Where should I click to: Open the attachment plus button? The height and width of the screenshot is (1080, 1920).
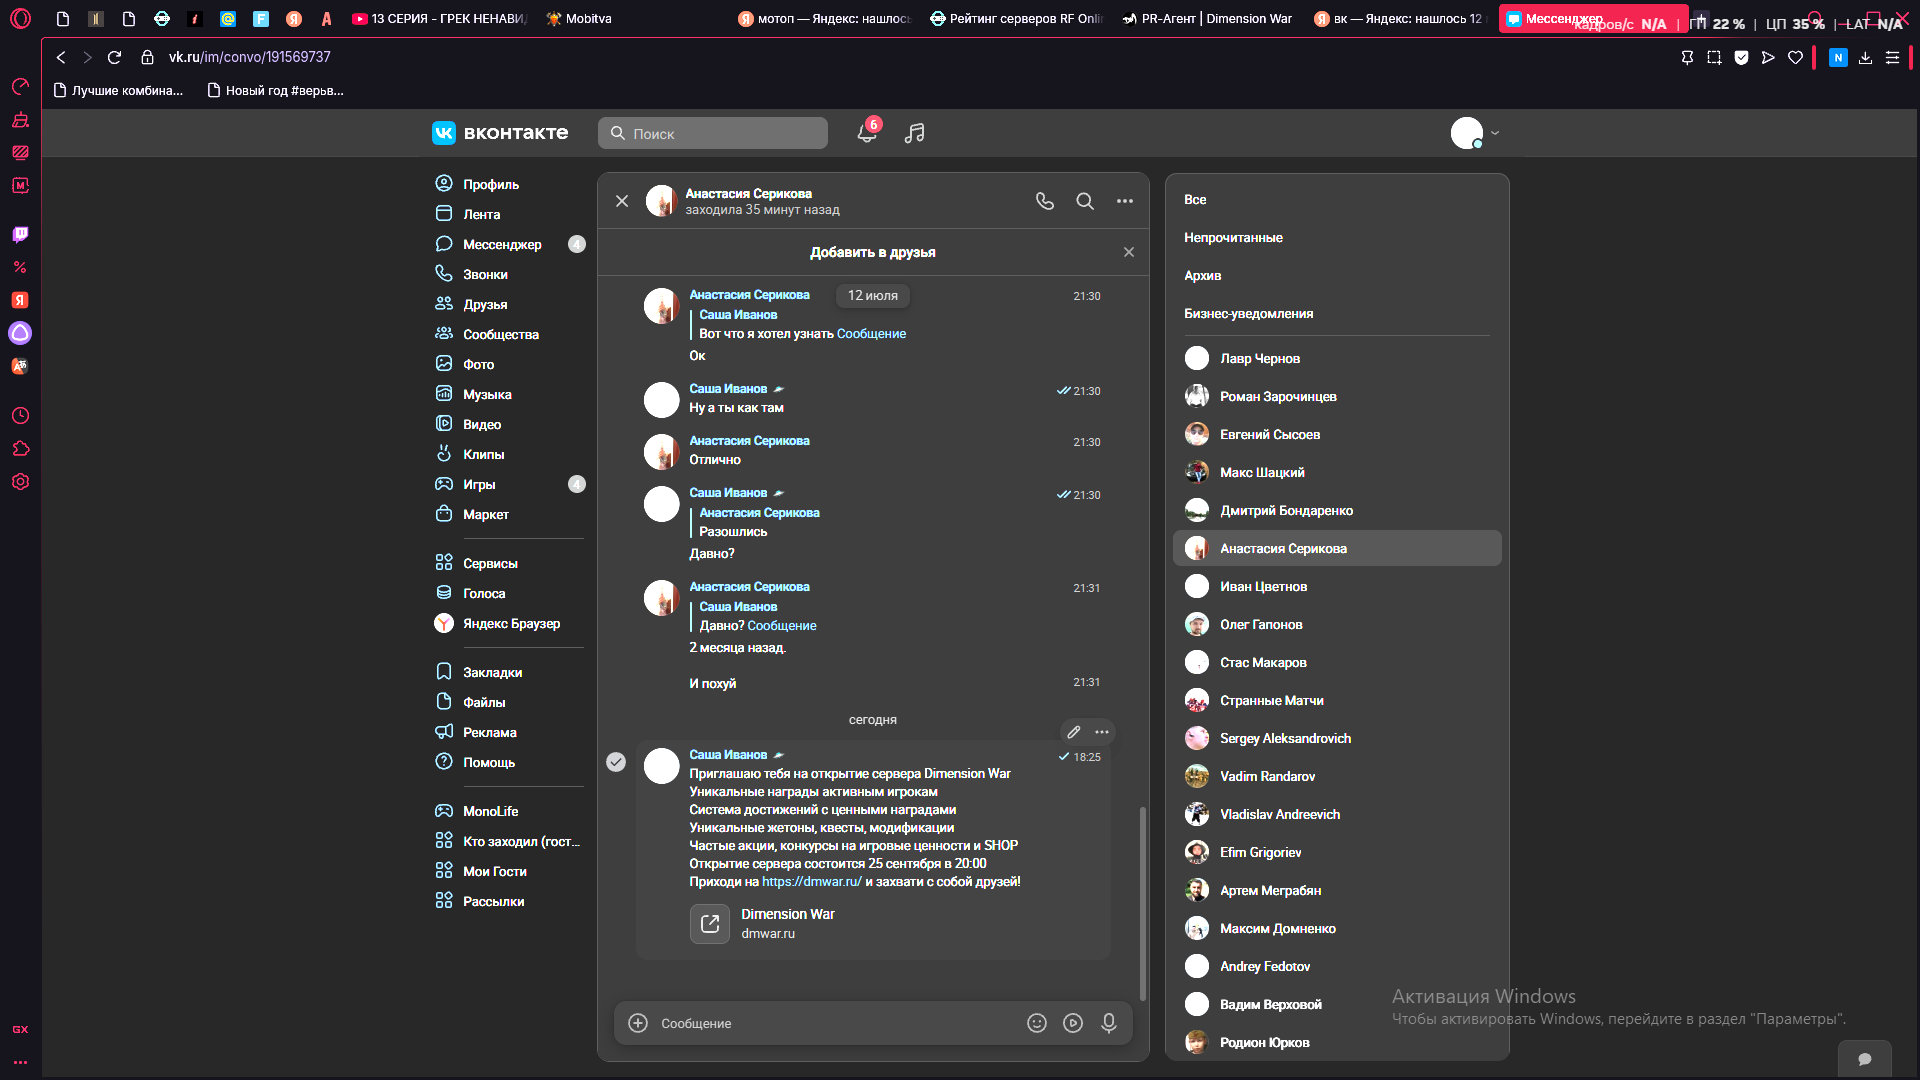pos(638,1023)
